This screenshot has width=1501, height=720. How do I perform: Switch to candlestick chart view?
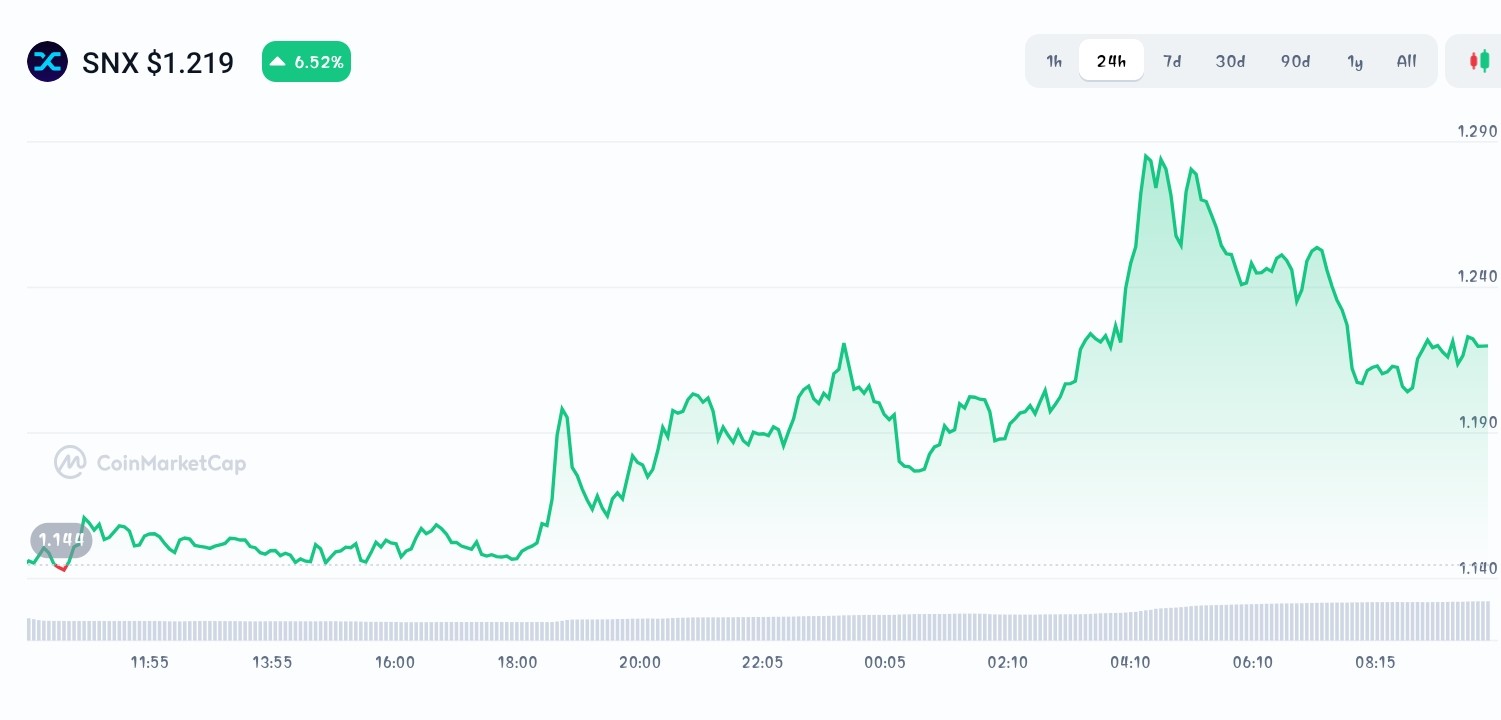1478,61
